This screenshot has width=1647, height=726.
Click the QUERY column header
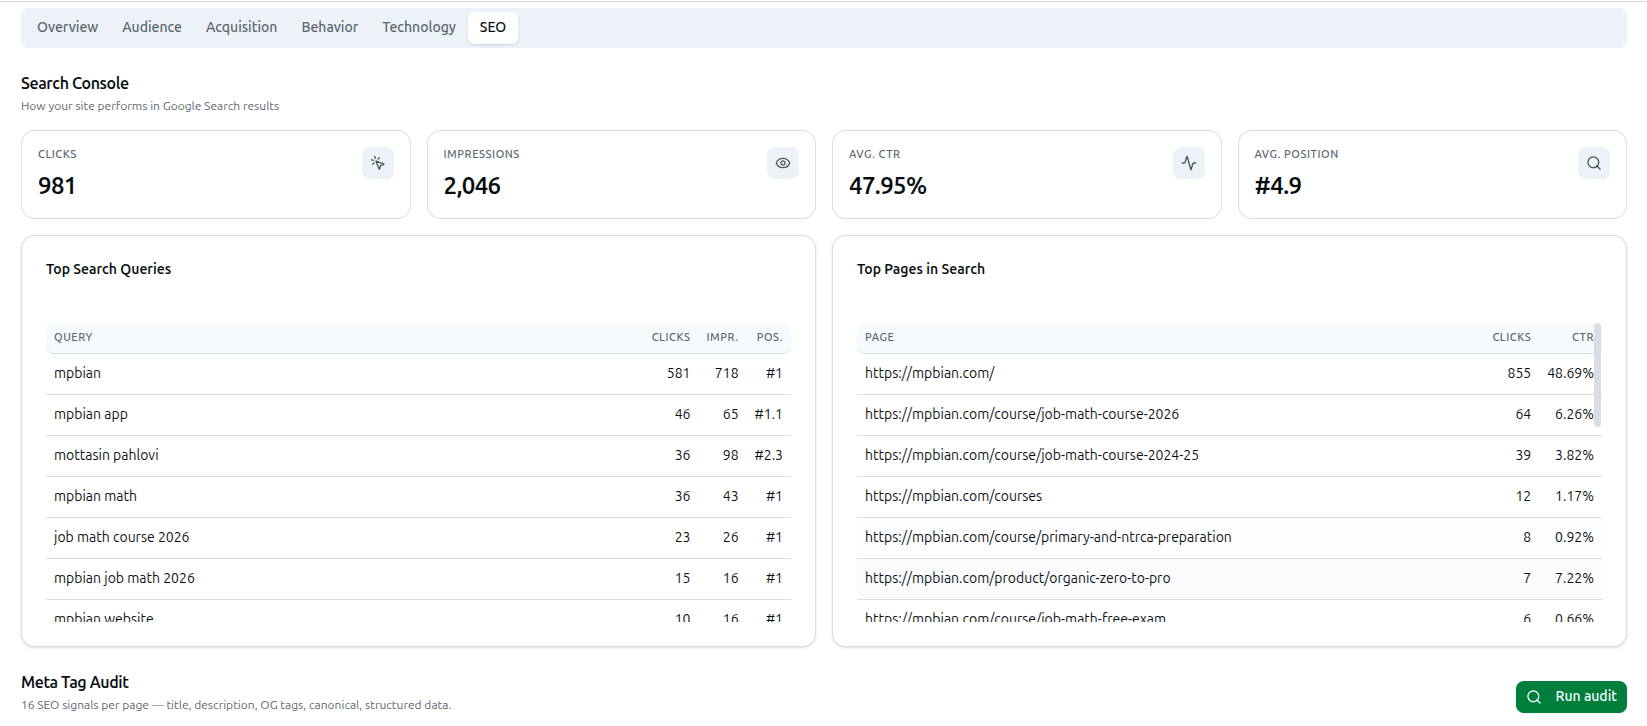click(73, 337)
